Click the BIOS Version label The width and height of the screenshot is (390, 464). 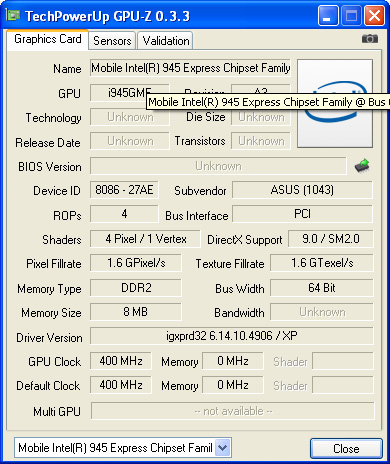(50, 167)
